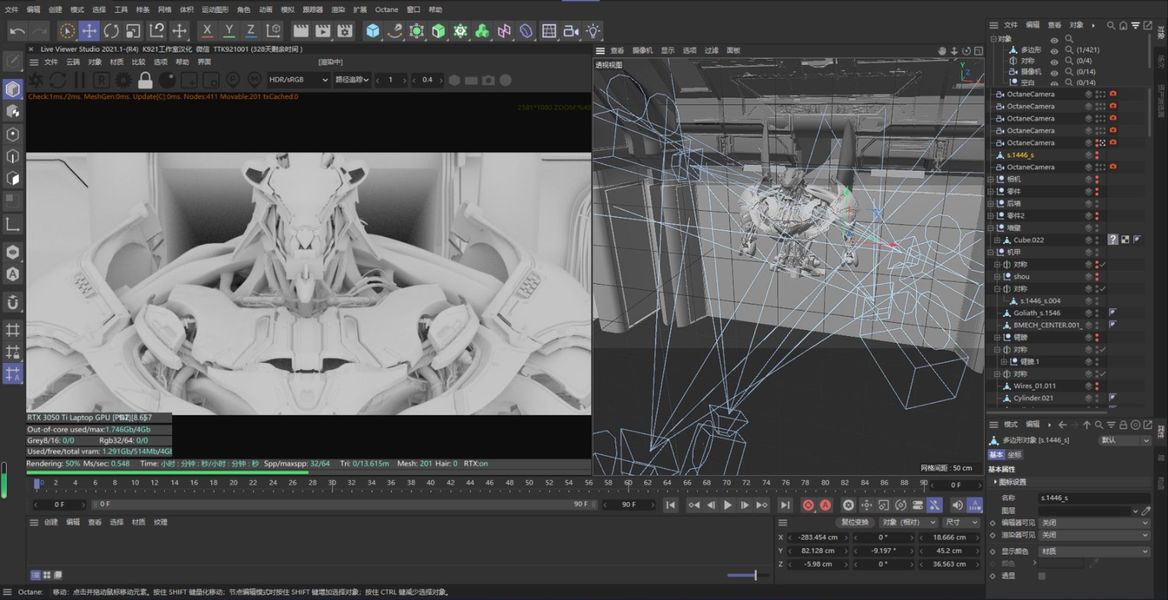Open 渲染器可见 dropdown
Image resolution: width=1168 pixels, height=600 pixels.
pyautogui.click(x=1094, y=535)
